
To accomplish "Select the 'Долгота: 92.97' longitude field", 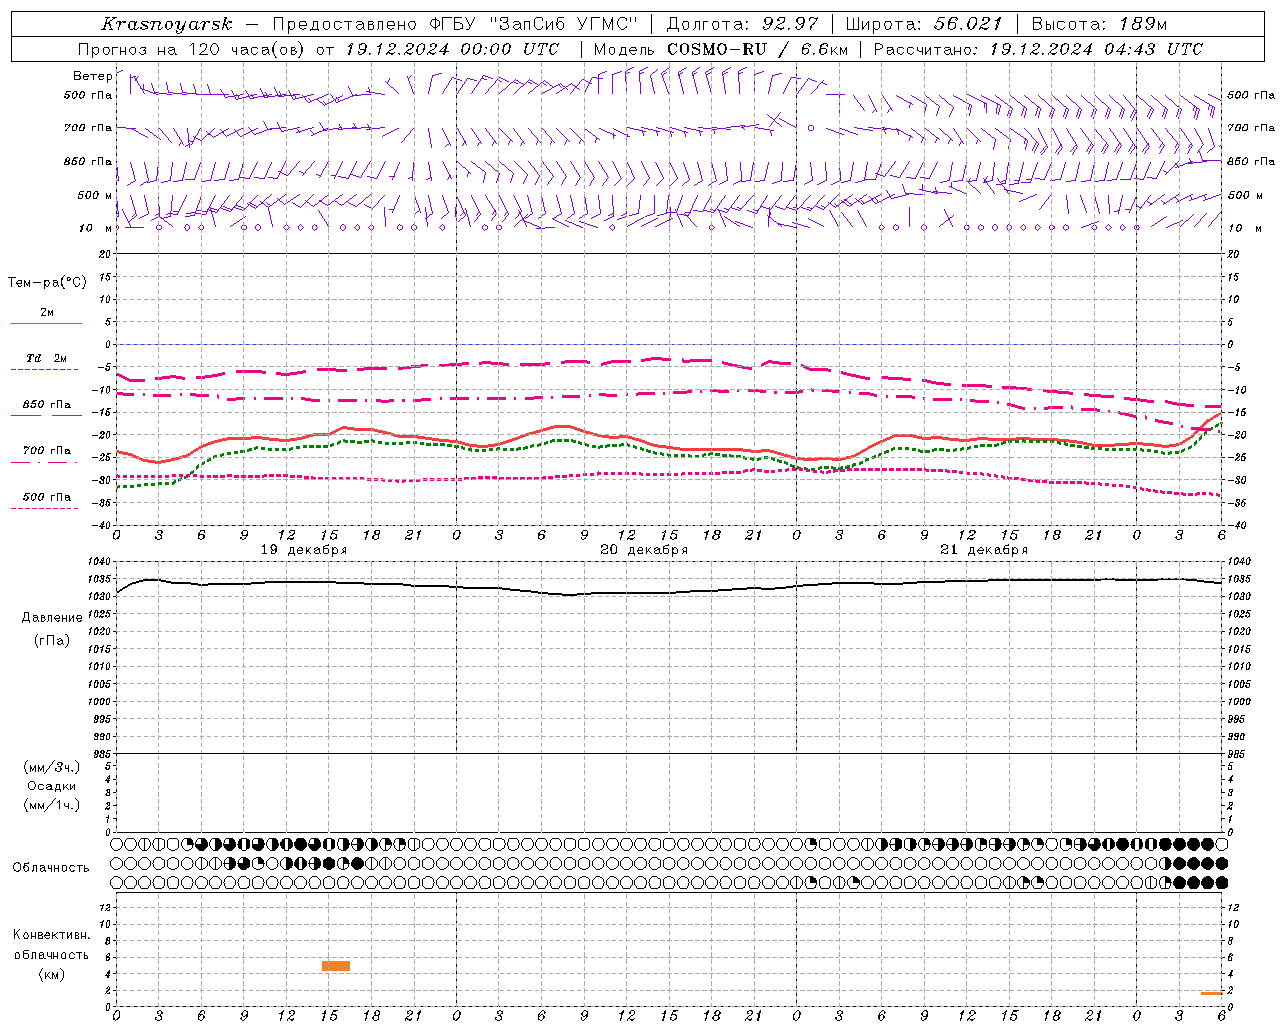I will point(742,24).
